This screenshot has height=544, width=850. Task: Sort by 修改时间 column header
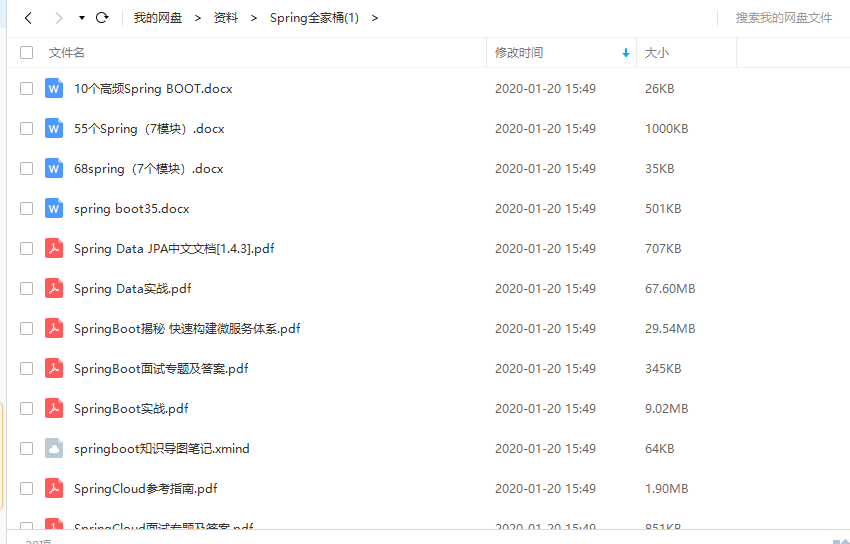(519, 53)
